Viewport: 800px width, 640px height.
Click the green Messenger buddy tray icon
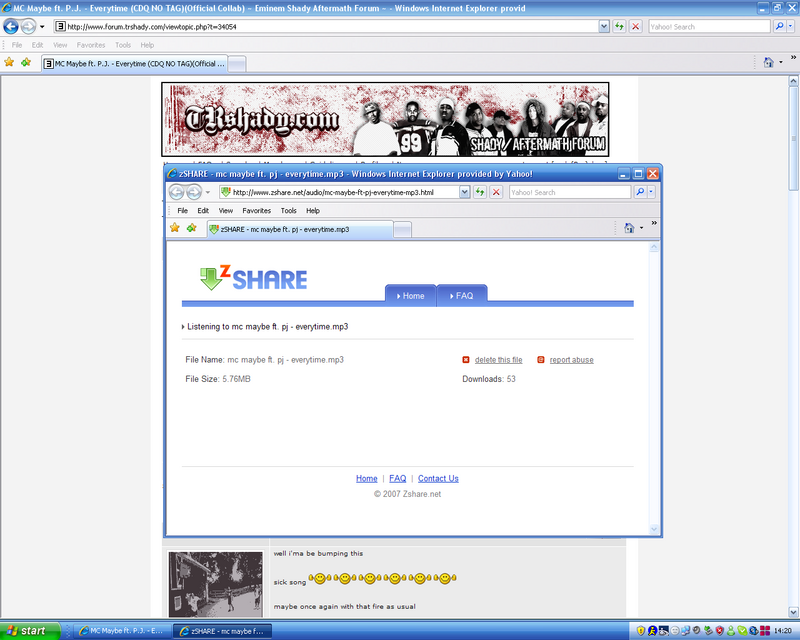(x=731, y=631)
